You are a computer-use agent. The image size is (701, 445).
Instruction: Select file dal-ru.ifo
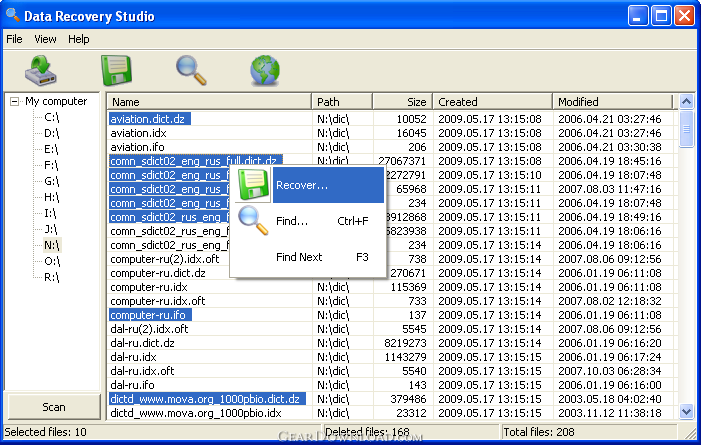[132, 385]
